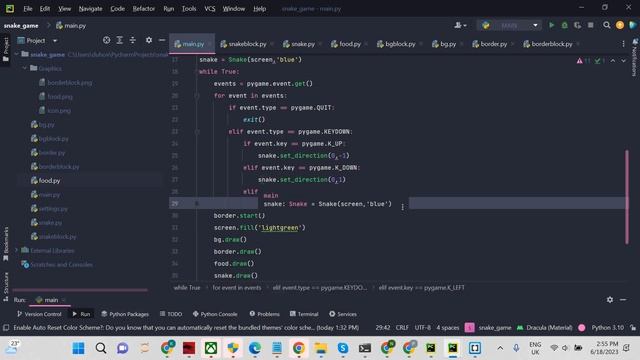Click the Stop icon in the toolbar
This screenshot has height=360, width=640.
591,25
